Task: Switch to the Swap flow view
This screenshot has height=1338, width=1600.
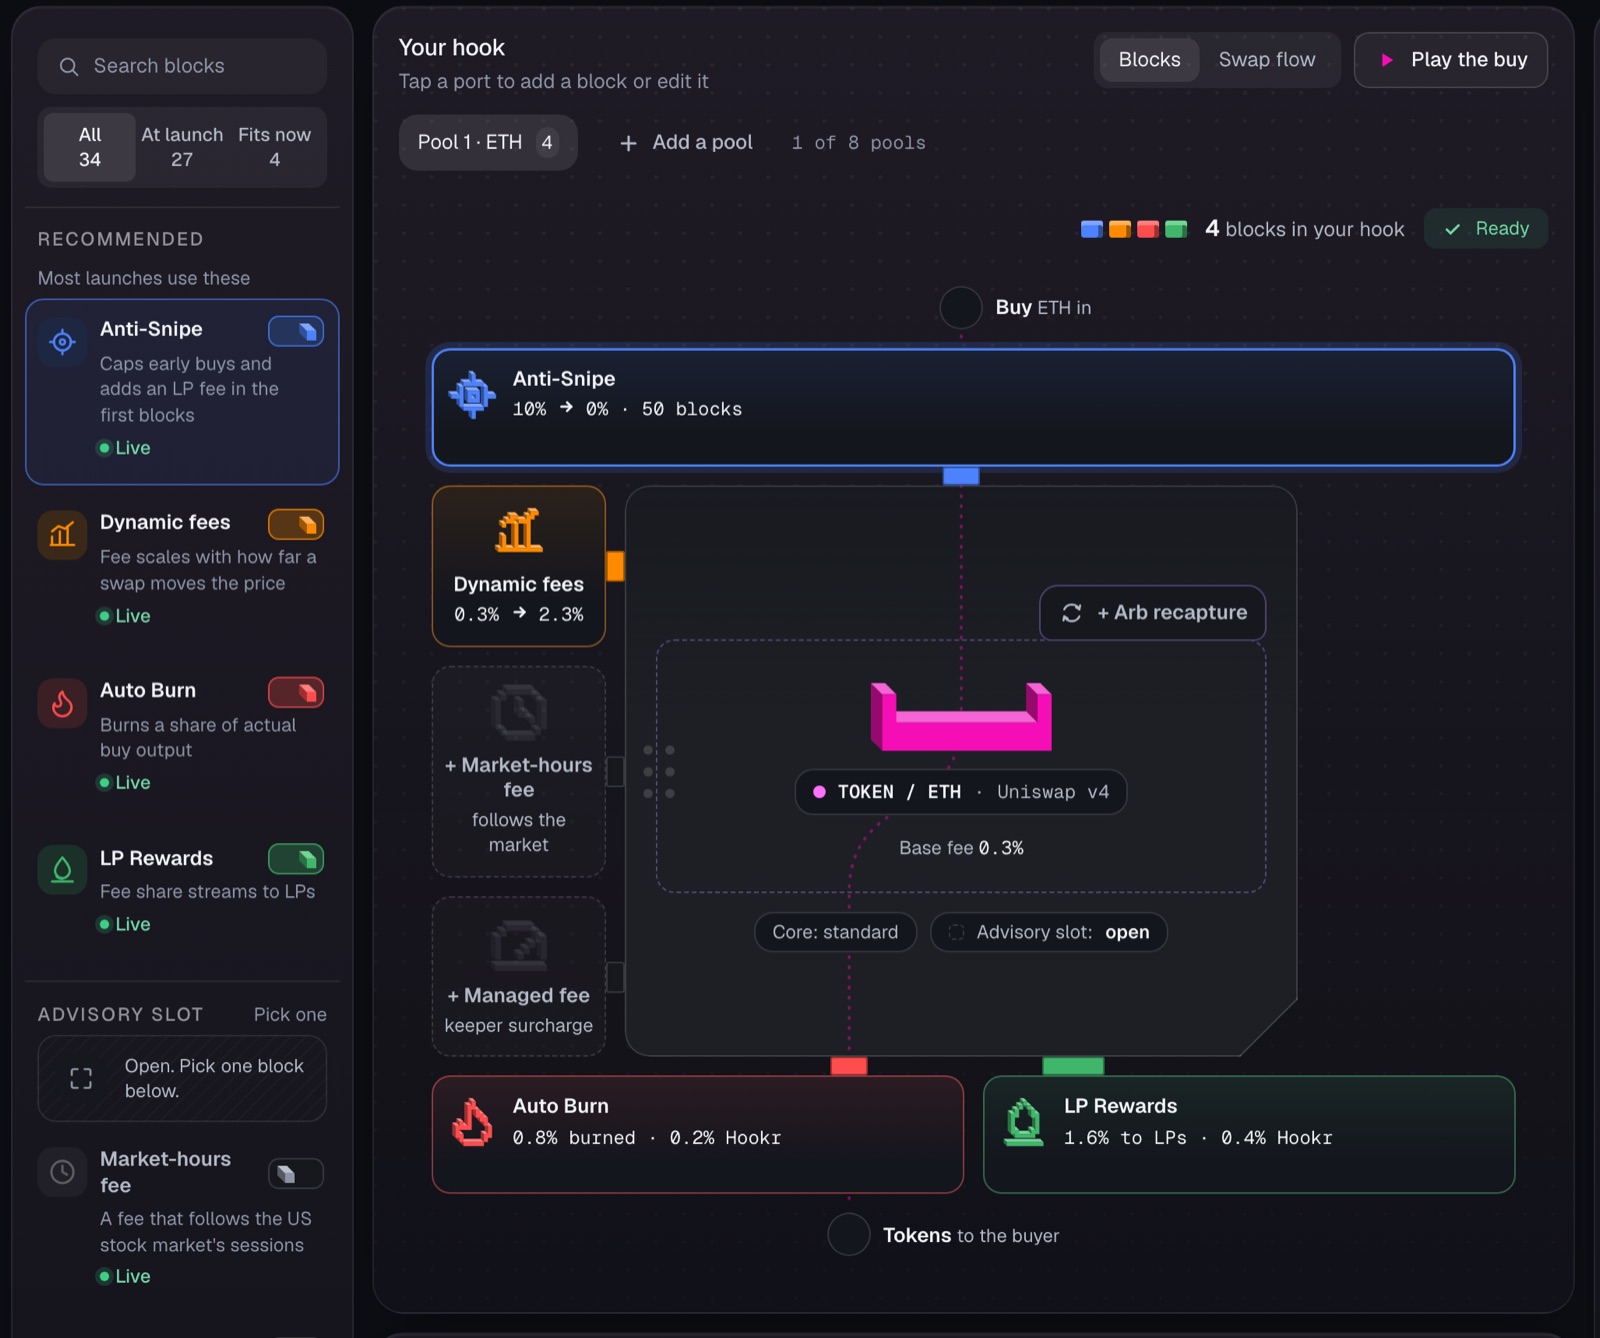Action: (1267, 60)
